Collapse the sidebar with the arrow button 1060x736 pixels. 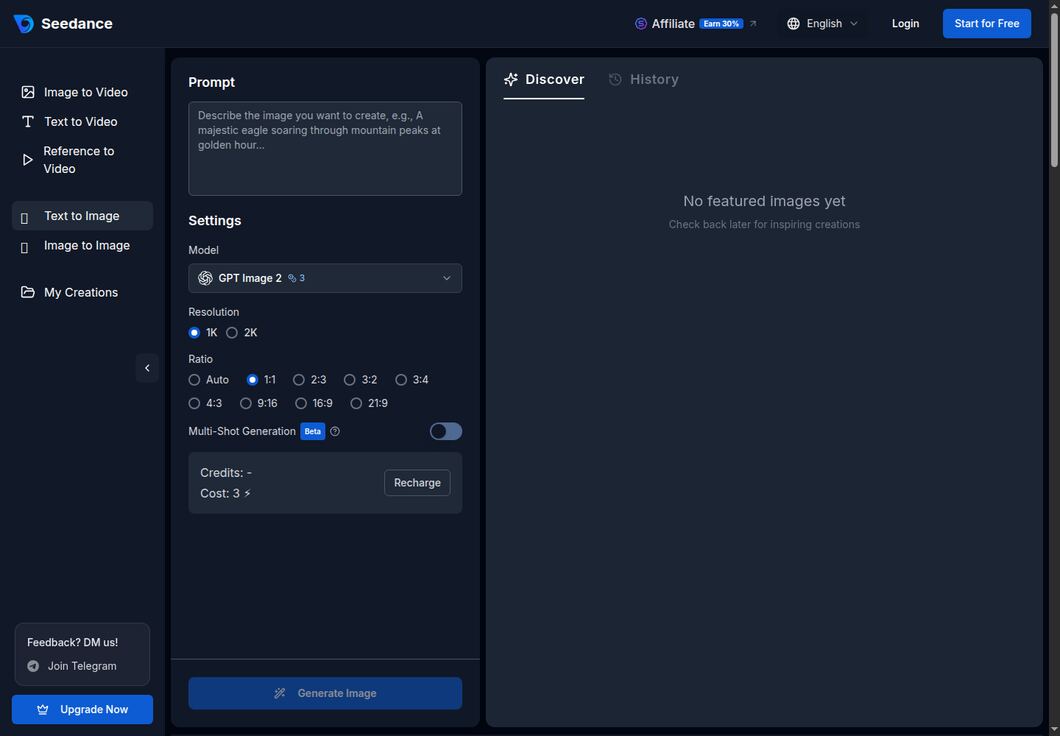coord(147,368)
